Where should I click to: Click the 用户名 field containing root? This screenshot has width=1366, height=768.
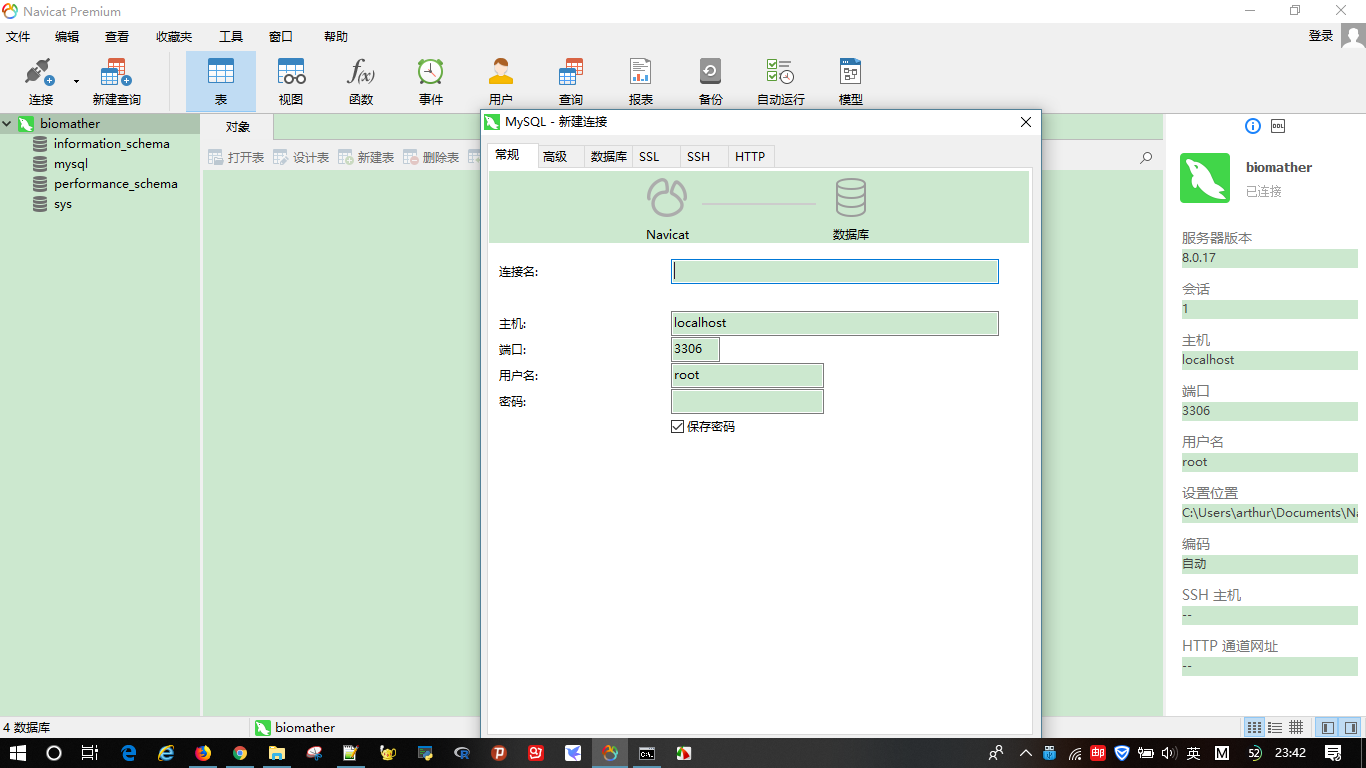tap(747, 375)
